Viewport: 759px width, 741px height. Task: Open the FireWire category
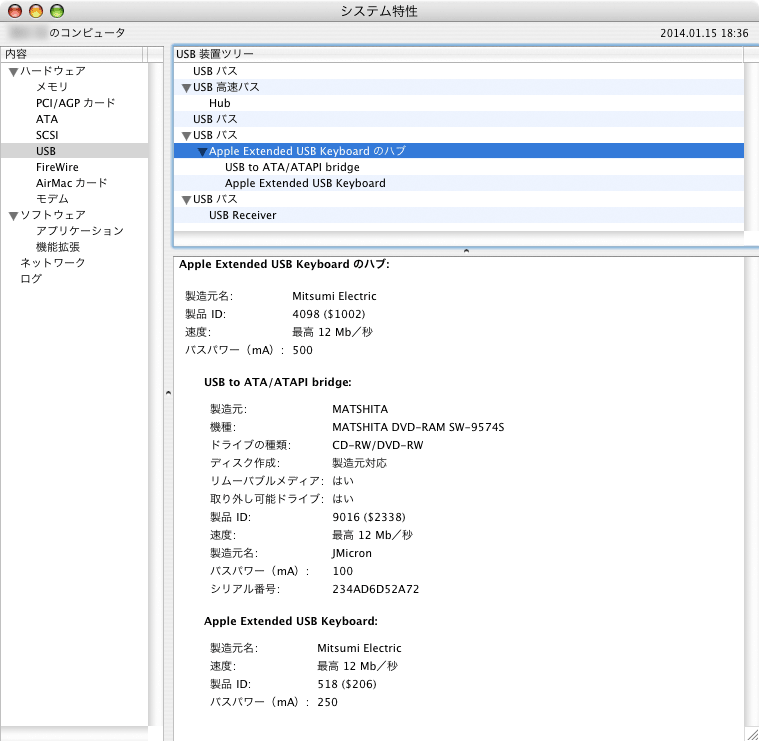click(57, 166)
